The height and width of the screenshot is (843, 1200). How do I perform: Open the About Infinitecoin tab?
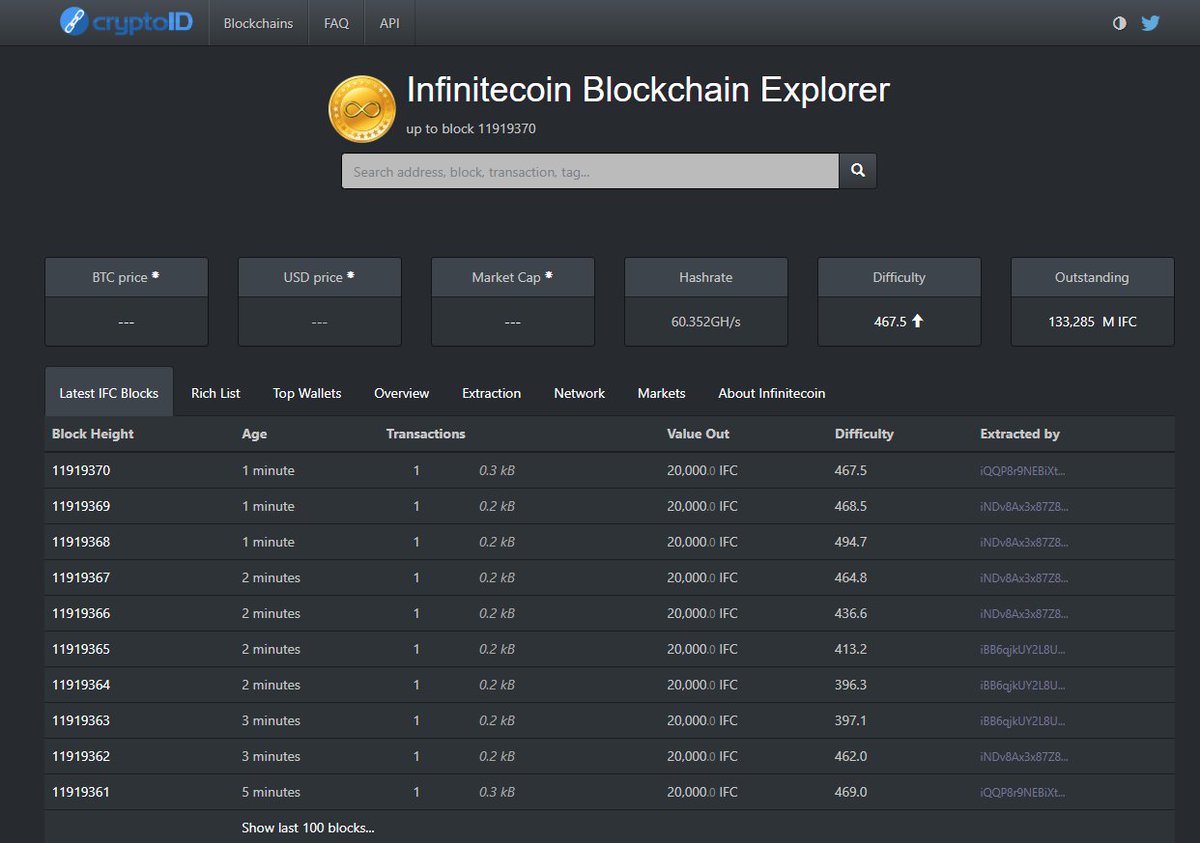(x=772, y=393)
